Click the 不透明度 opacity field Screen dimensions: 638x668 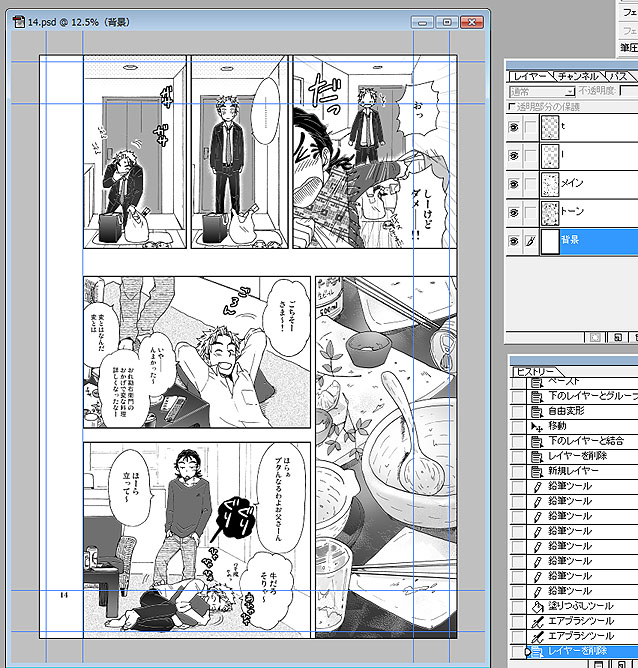[x=629, y=91]
